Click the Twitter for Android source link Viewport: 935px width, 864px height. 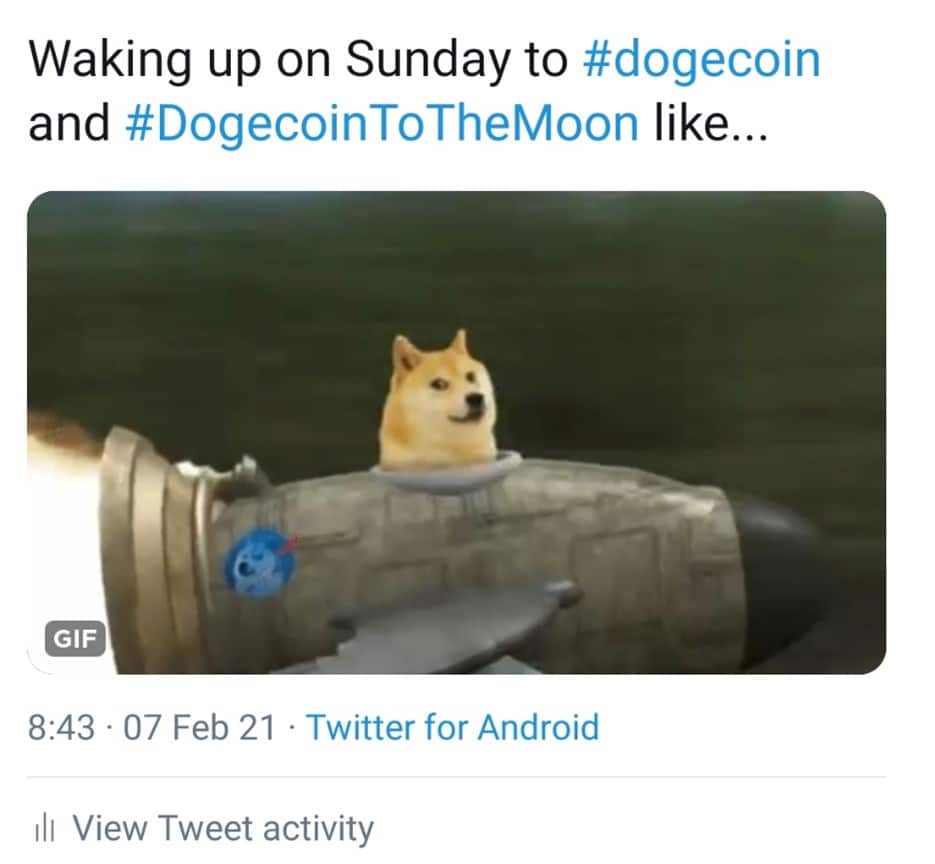452,727
